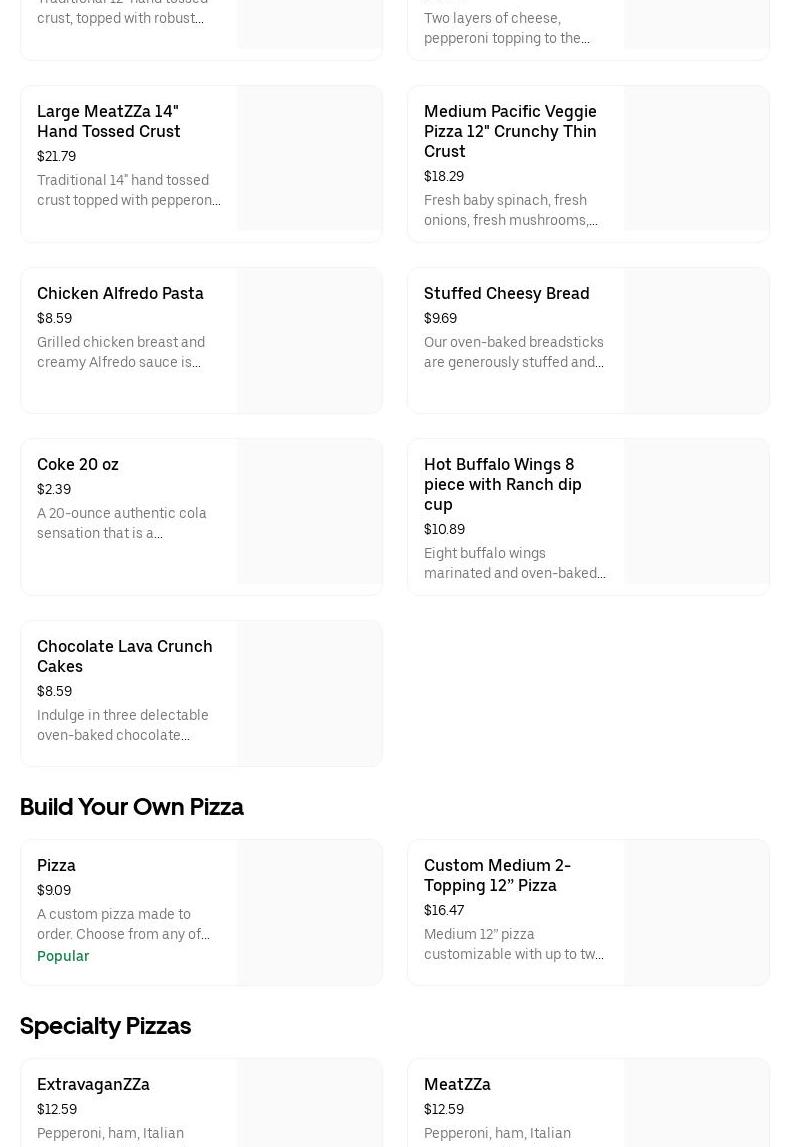The width and height of the screenshot is (804, 1147).
Task: Click the Medium Pacific Veggie Pizza title
Action: click(510, 131)
